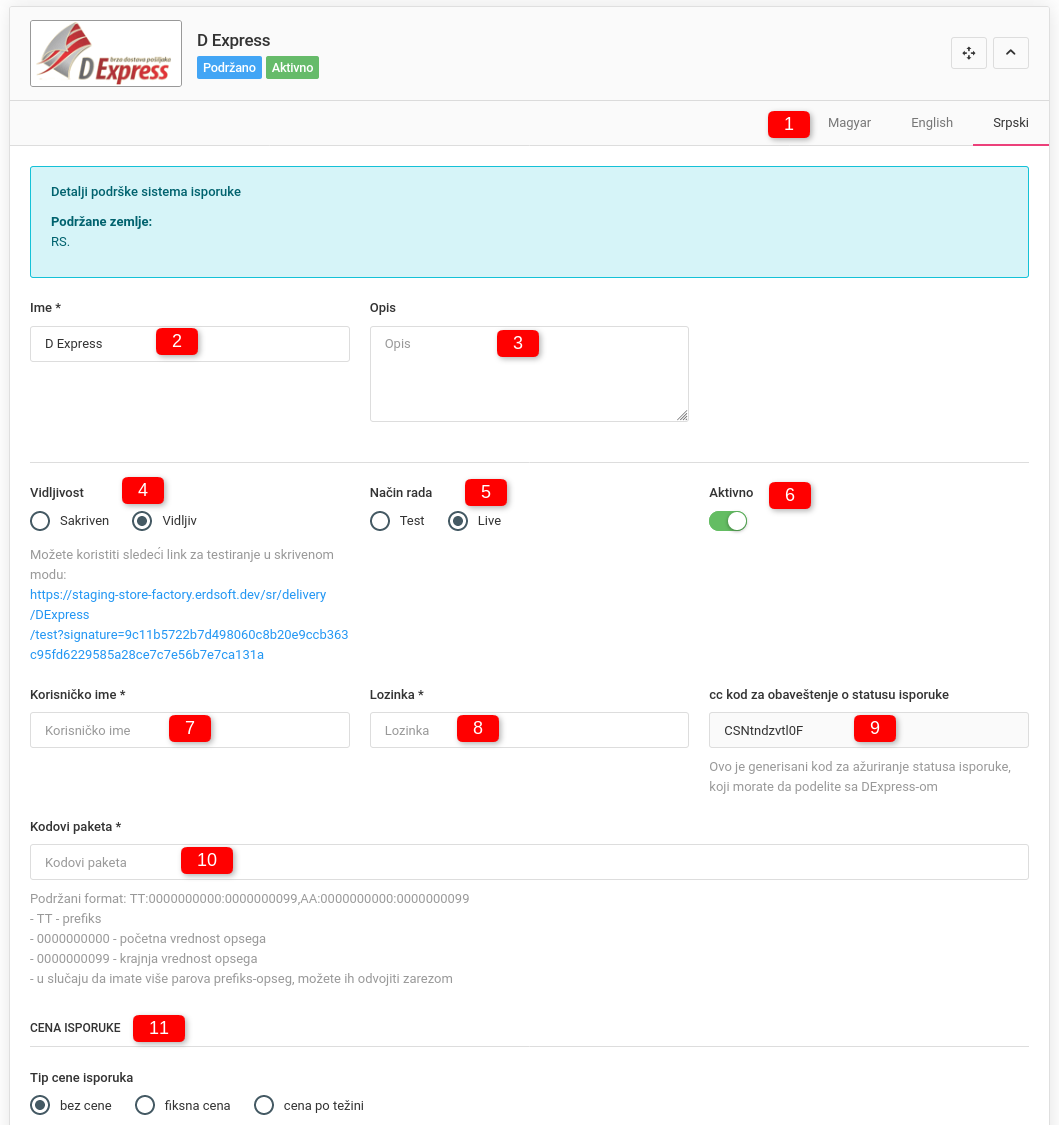1059x1125 pixels.
Task: Select the fiksna cena price option
Action: point(145,1105)
